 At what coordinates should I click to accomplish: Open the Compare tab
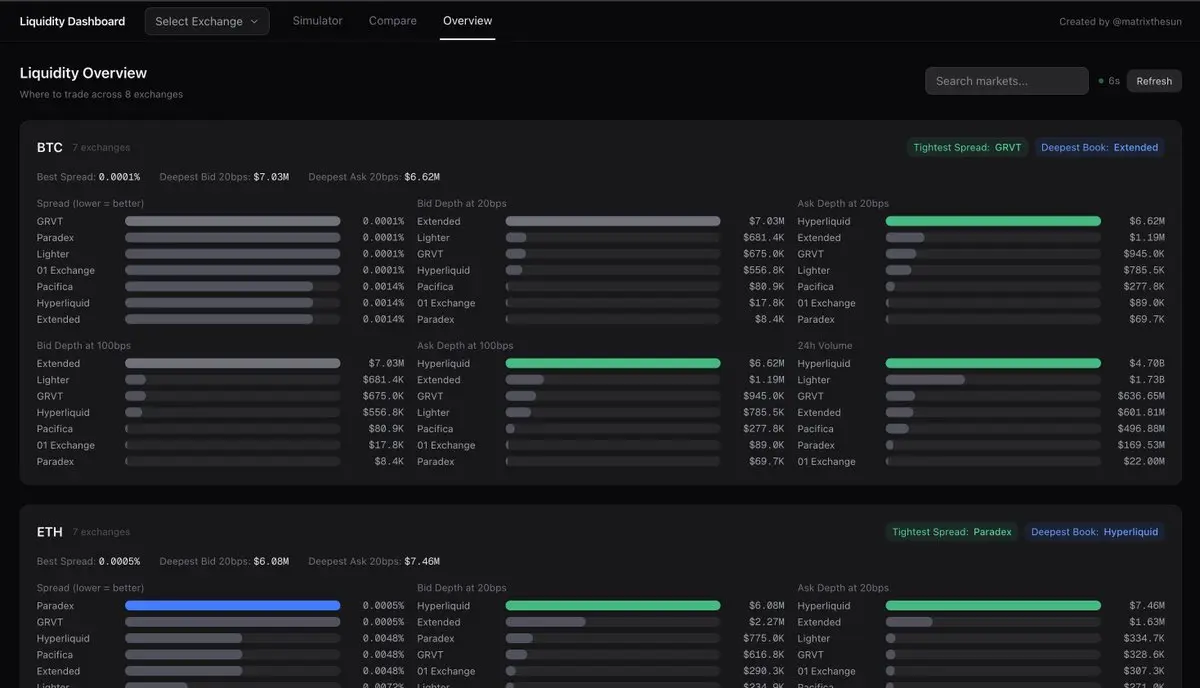(x=392, y=21)
